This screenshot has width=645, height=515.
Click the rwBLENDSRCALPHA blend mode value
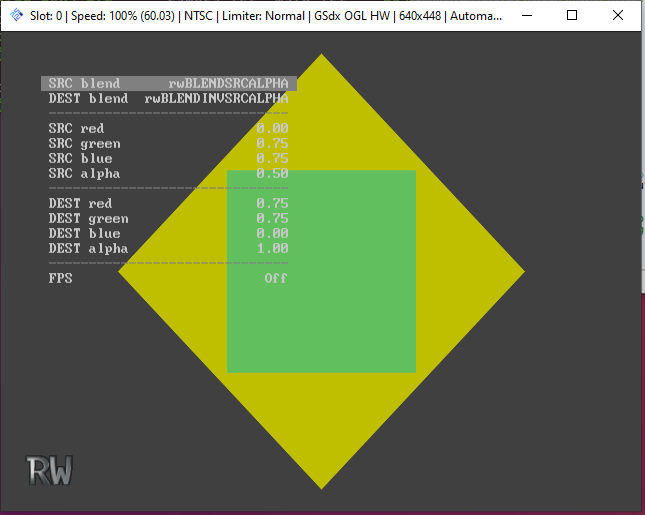(x=228, y=84)
